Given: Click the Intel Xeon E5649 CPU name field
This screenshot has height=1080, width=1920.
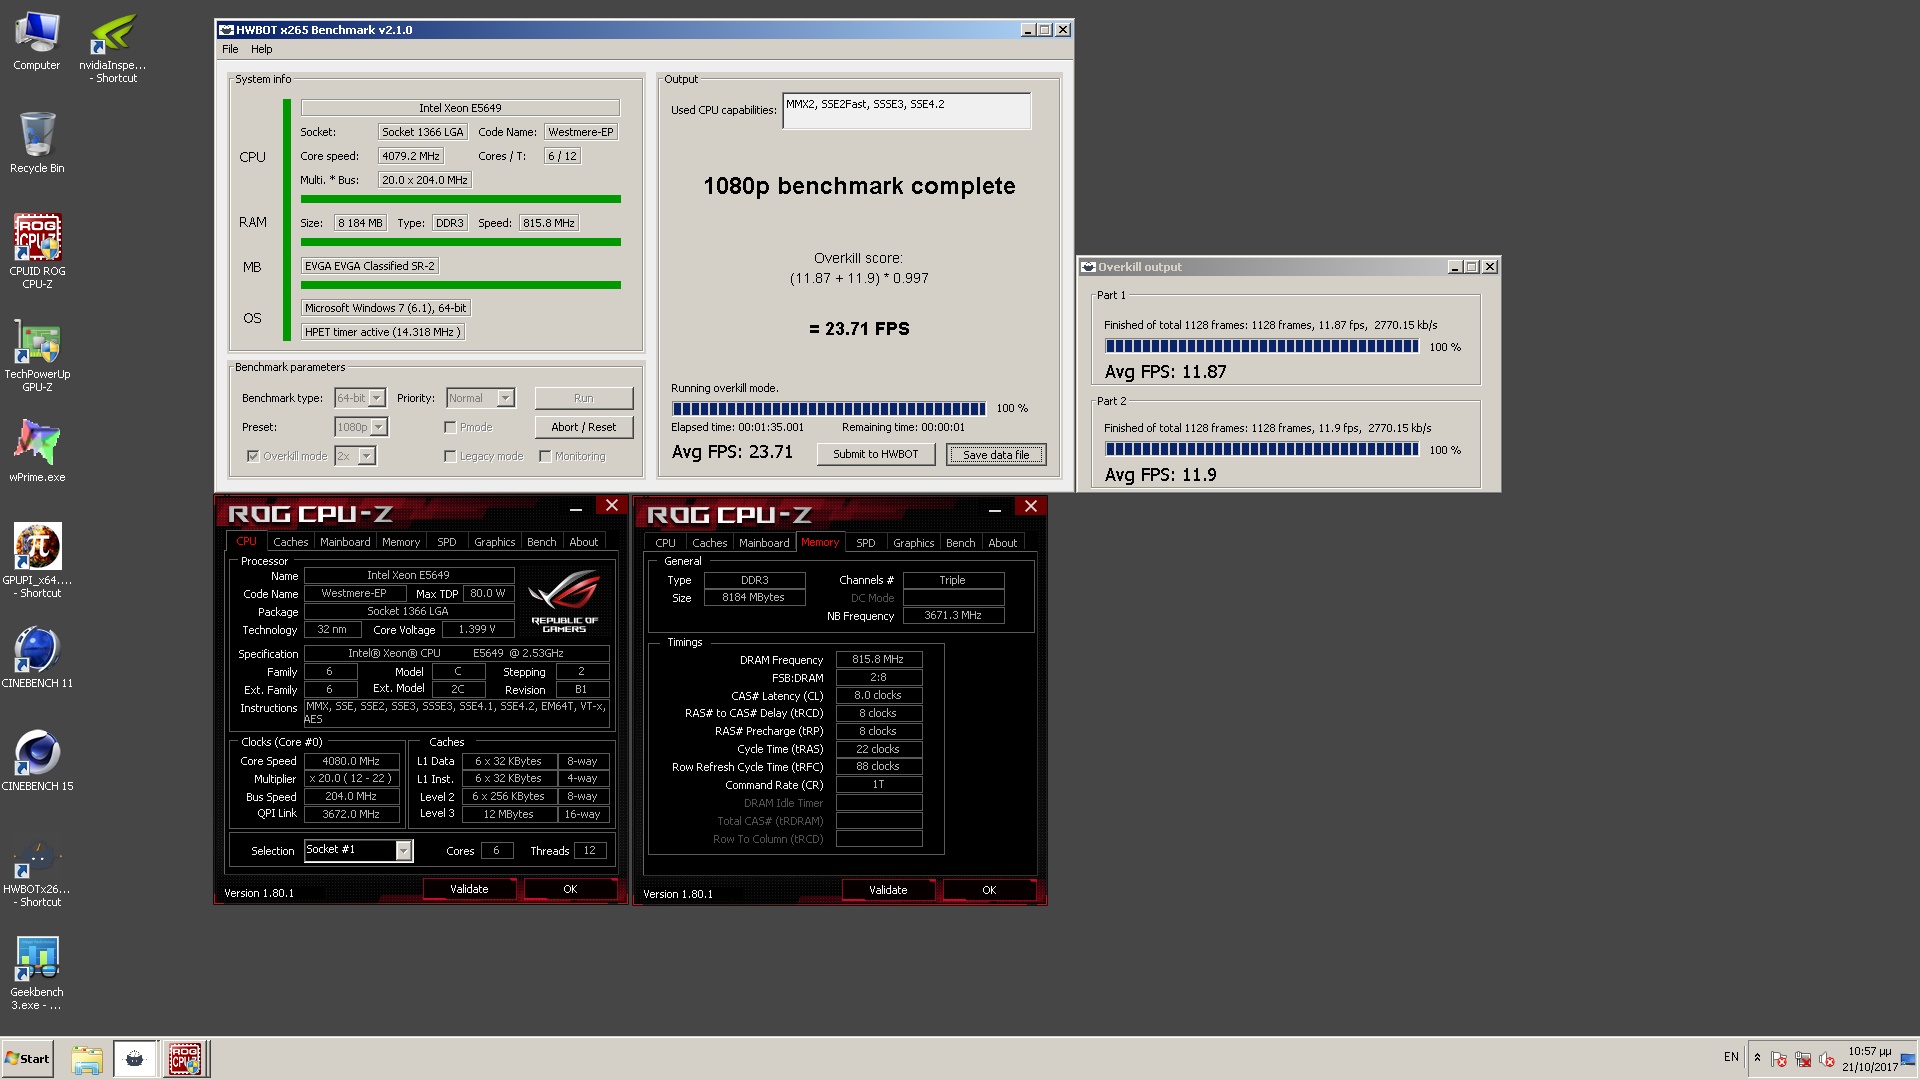Looking at the screenshot, I should click(460, 108).
